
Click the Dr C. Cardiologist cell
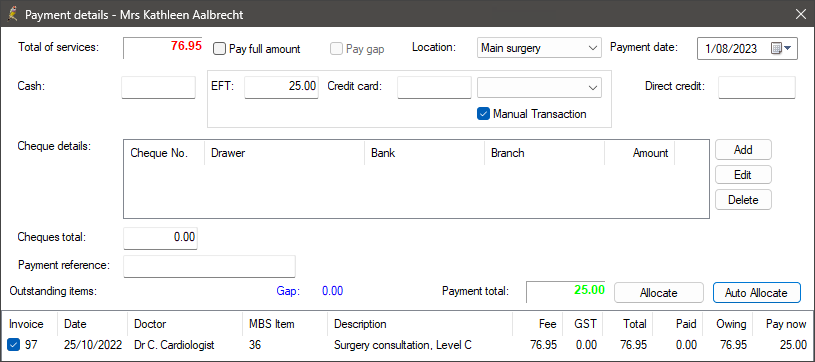(x=174, y=345)
